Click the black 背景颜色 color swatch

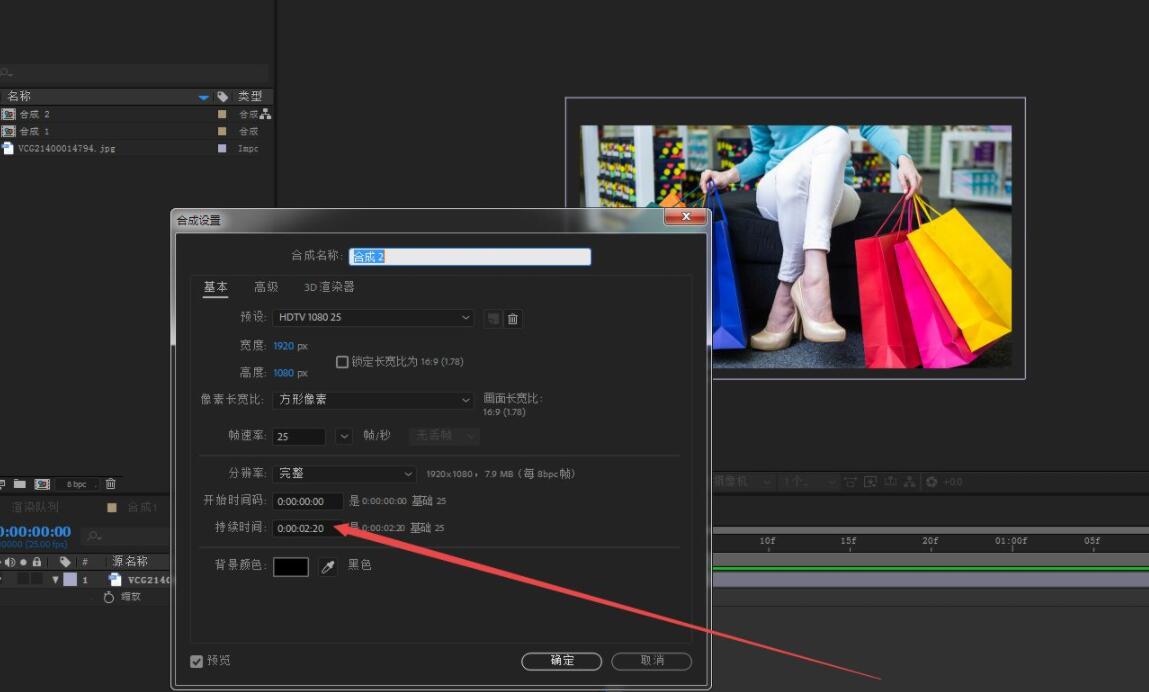(291, 566)
